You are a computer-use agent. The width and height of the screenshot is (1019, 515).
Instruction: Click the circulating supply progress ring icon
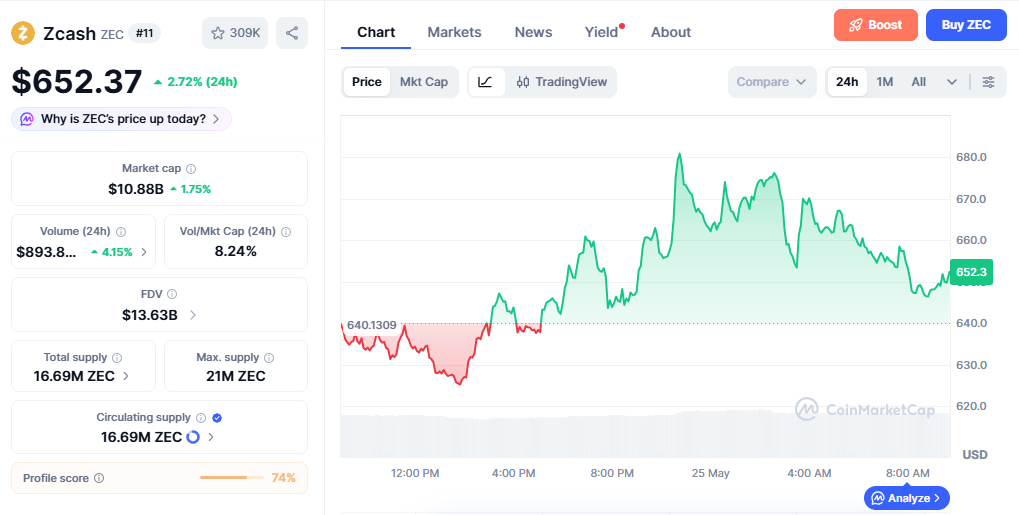[x=192, y=437]
